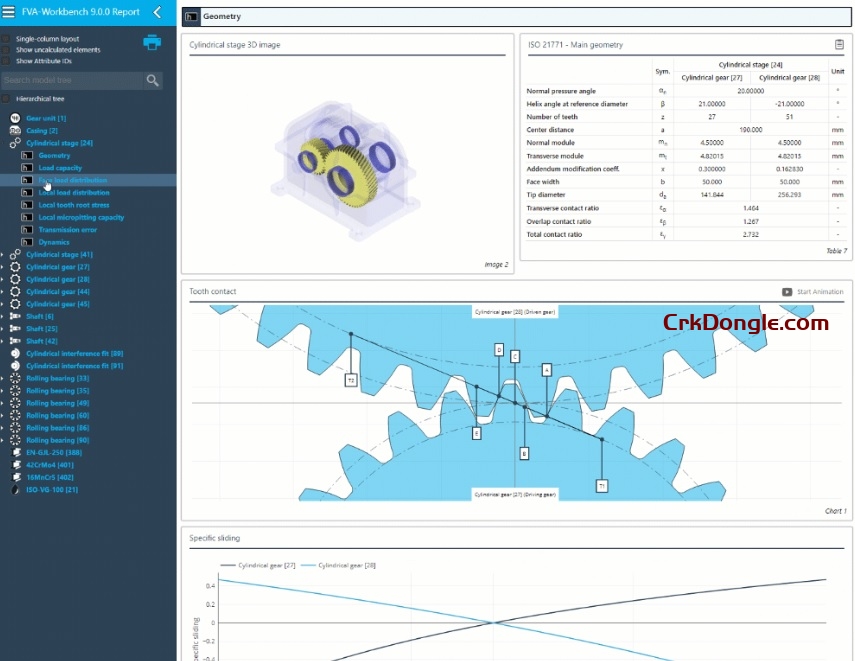
Task: Open the hamburger menu
Action: coord(8,14)
